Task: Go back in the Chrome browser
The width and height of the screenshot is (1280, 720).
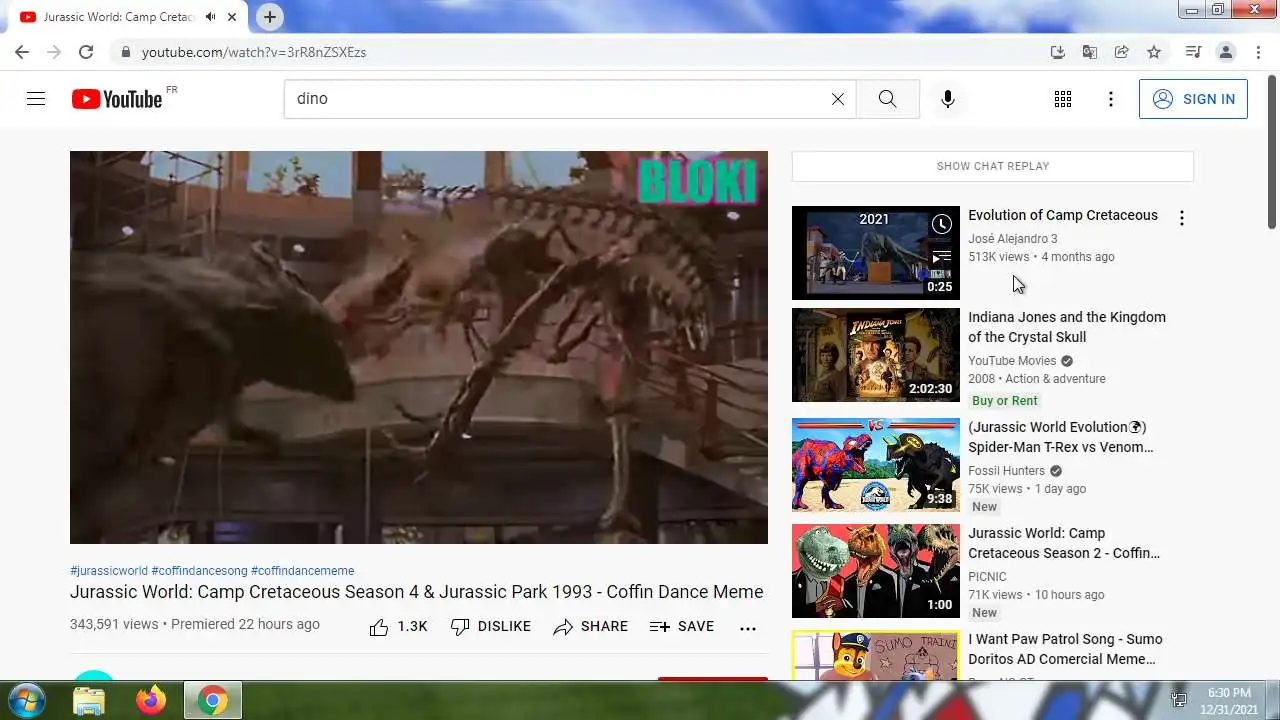Action: coord(22,52)
